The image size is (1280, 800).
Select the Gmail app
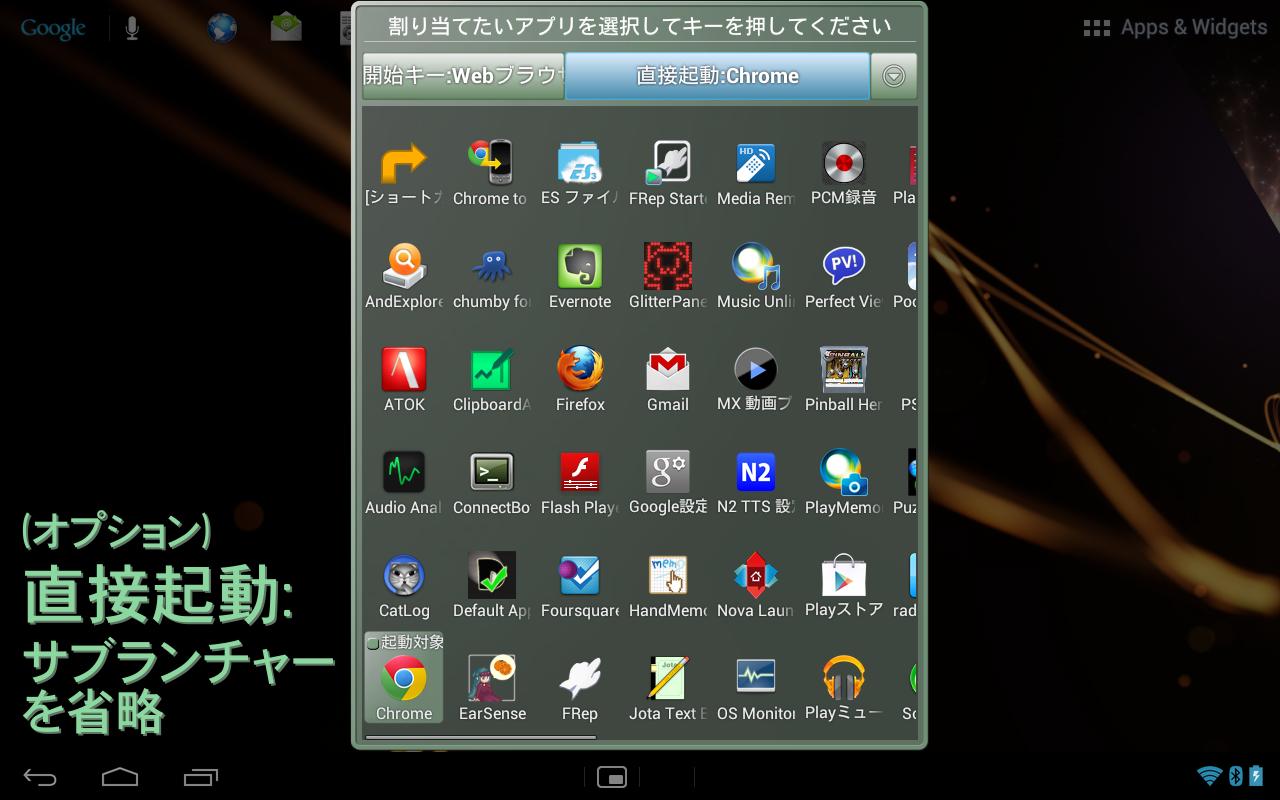(668, 369)
